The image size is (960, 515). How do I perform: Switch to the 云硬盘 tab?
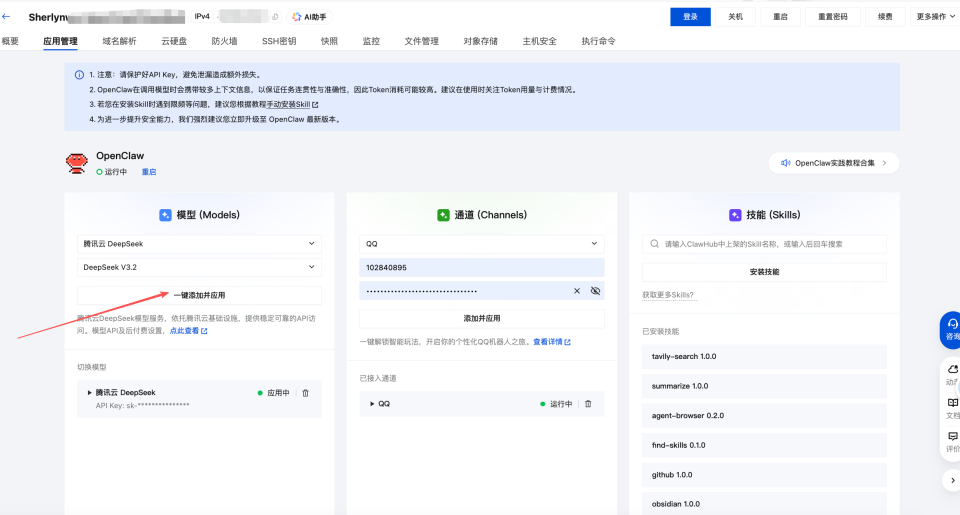[174, 41]
